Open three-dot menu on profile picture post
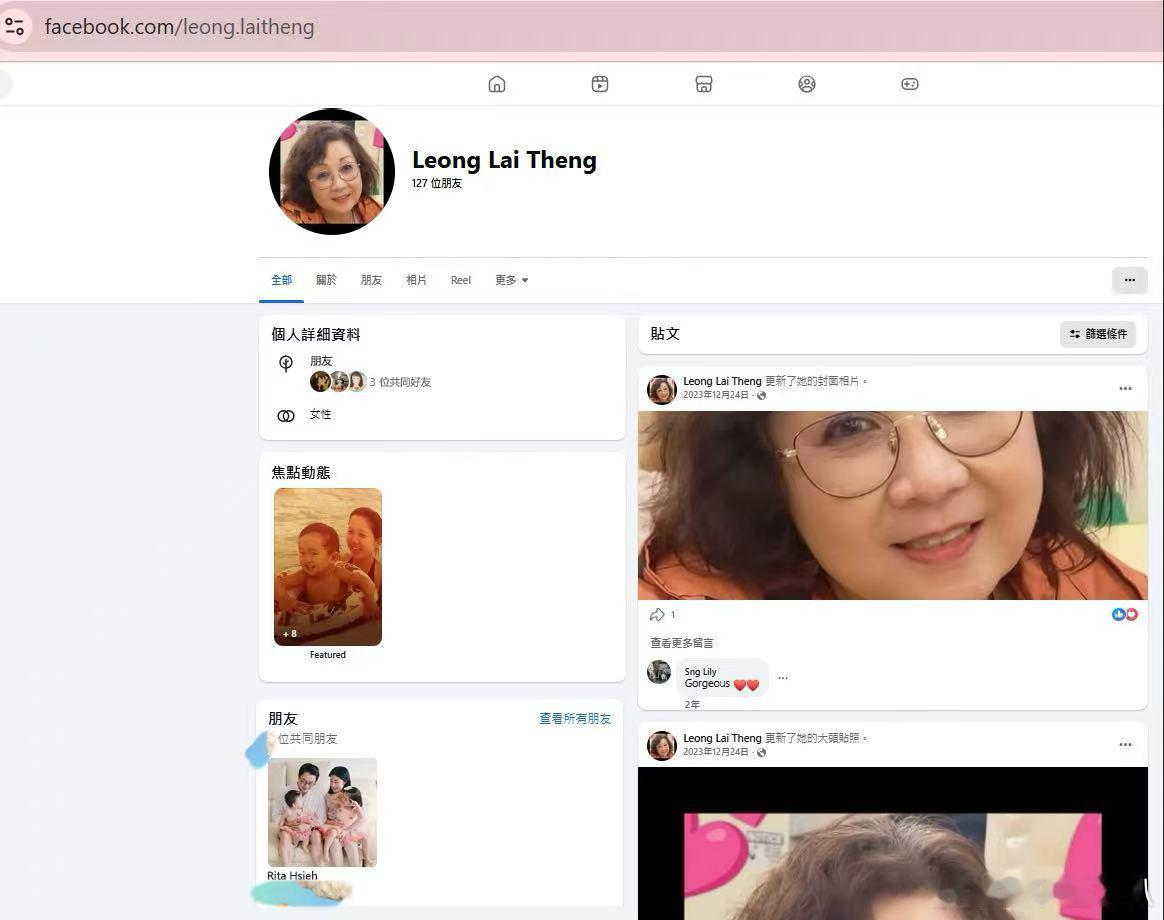This screenshot has height=920, width=1164. (1125, 744)
